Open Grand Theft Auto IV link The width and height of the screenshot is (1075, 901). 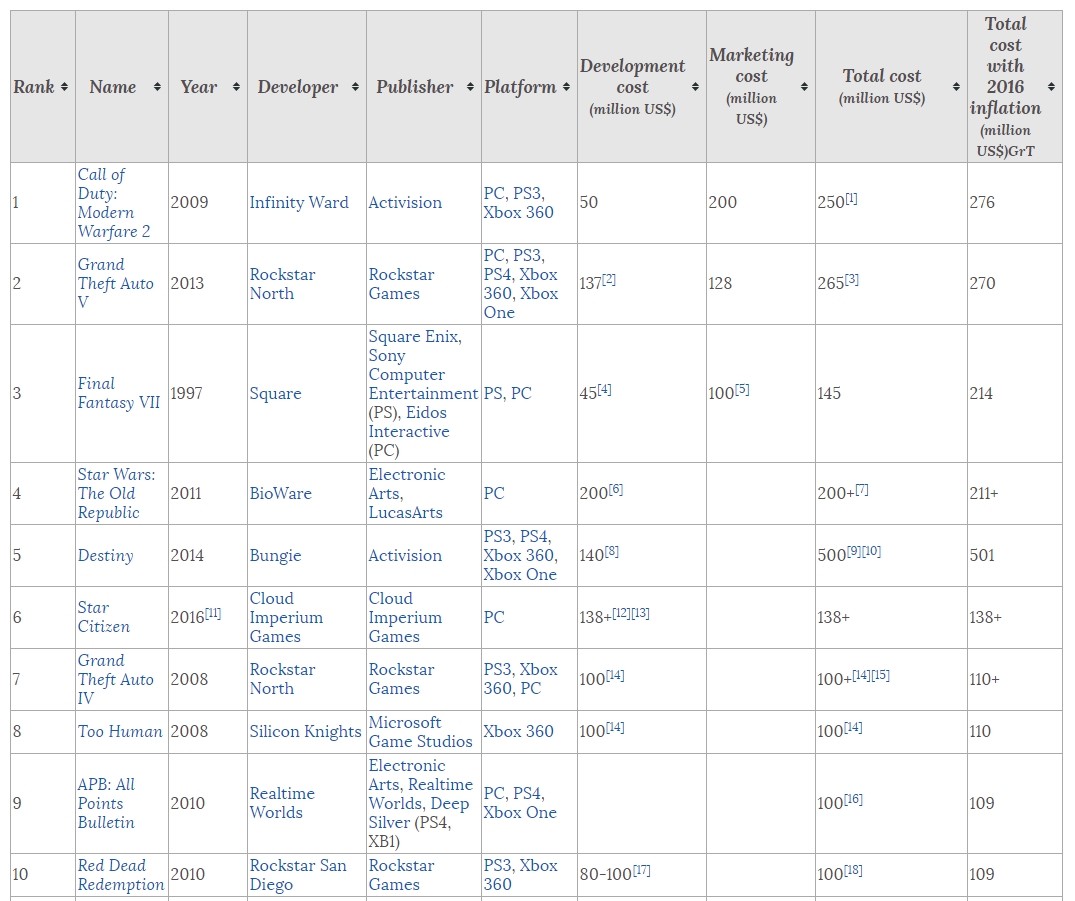coord(115,679)
